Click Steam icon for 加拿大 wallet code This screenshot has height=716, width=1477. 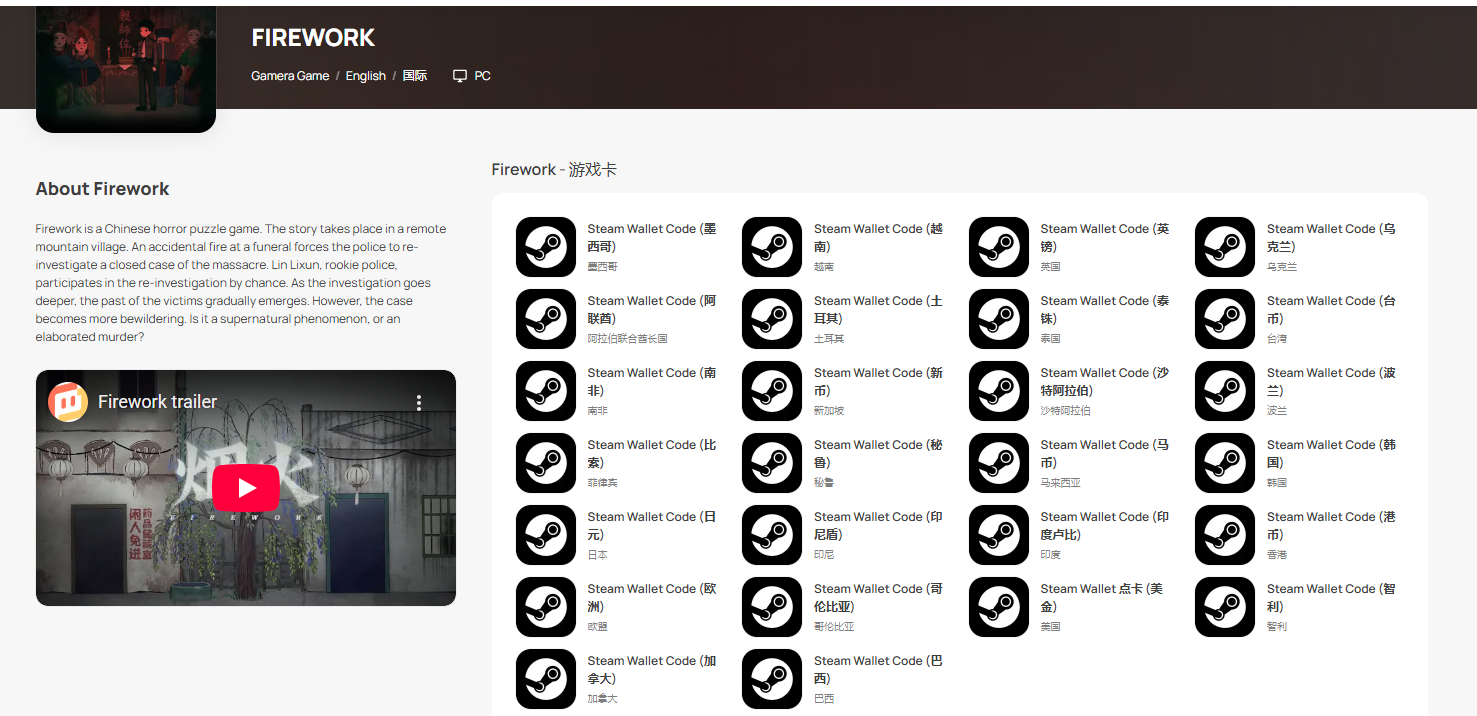pos(545,679)
